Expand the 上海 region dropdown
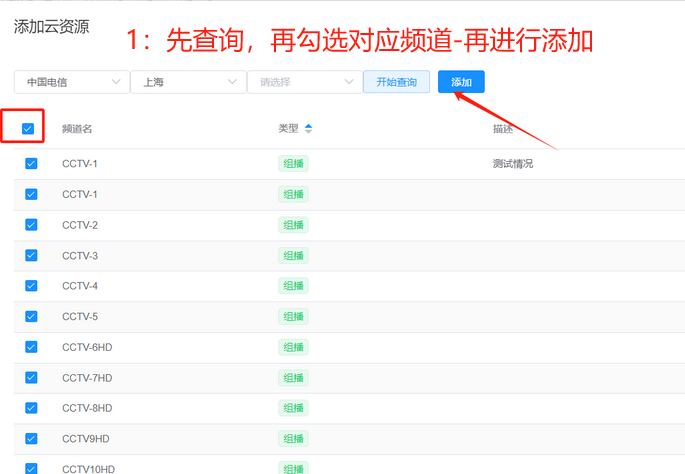 tap(188, 82)
